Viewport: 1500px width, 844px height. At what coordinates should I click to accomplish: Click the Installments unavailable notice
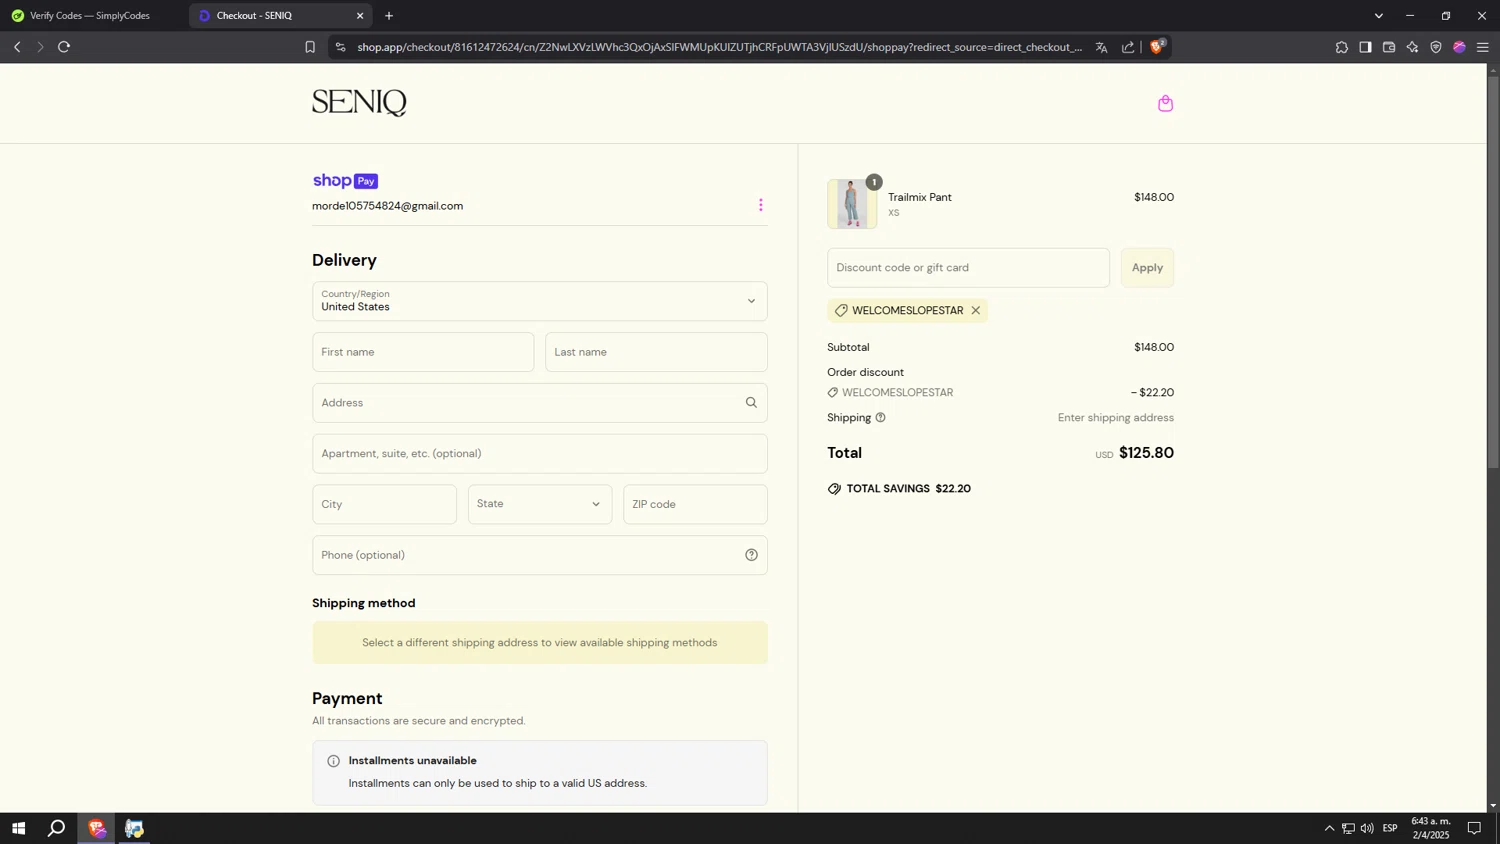pos(540,773)
